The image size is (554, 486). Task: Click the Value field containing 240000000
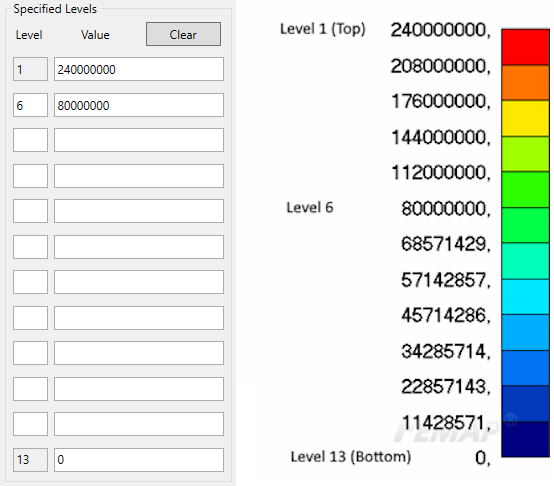coord(139,69)
